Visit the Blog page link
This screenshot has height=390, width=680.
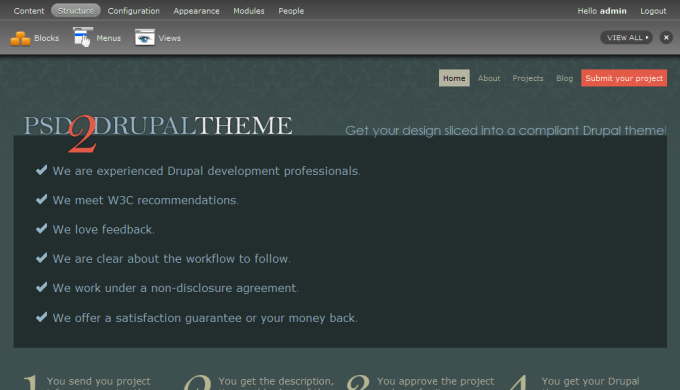click(564, 78)
